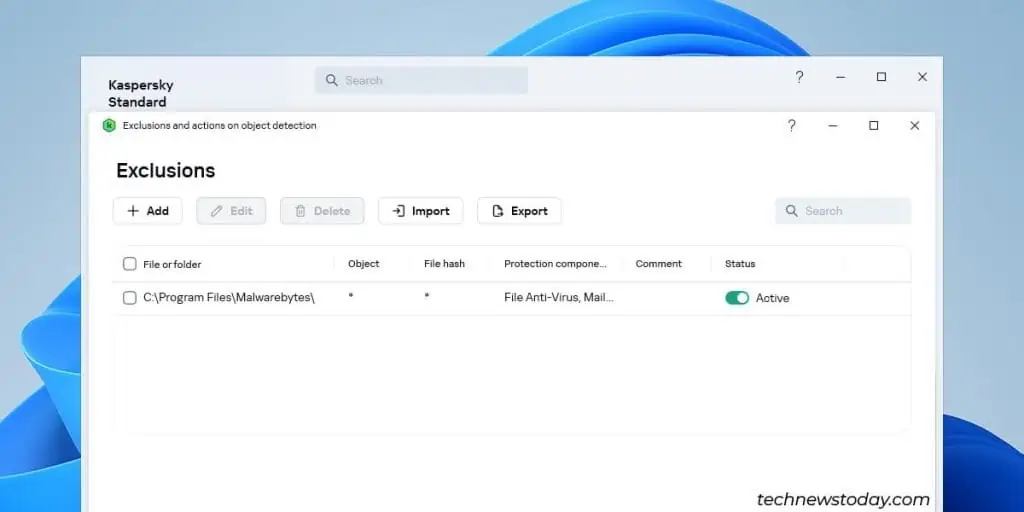Export the exclusions list

[x=519, y=211]
